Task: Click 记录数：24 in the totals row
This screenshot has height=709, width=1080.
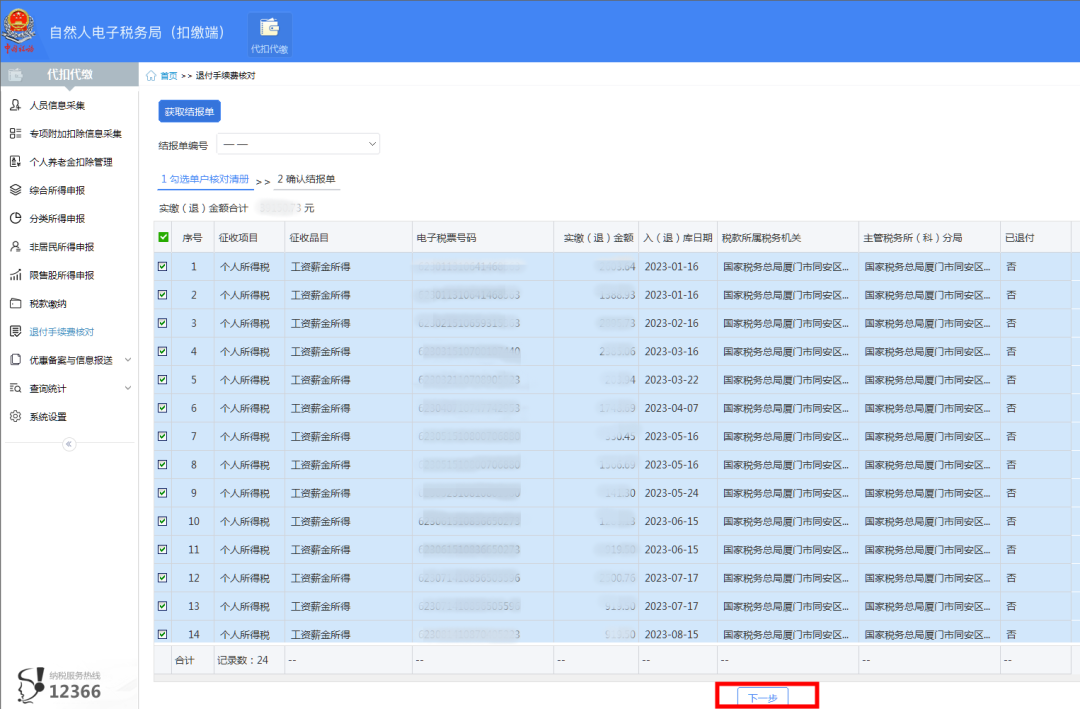Action: [x=242, y=660]
